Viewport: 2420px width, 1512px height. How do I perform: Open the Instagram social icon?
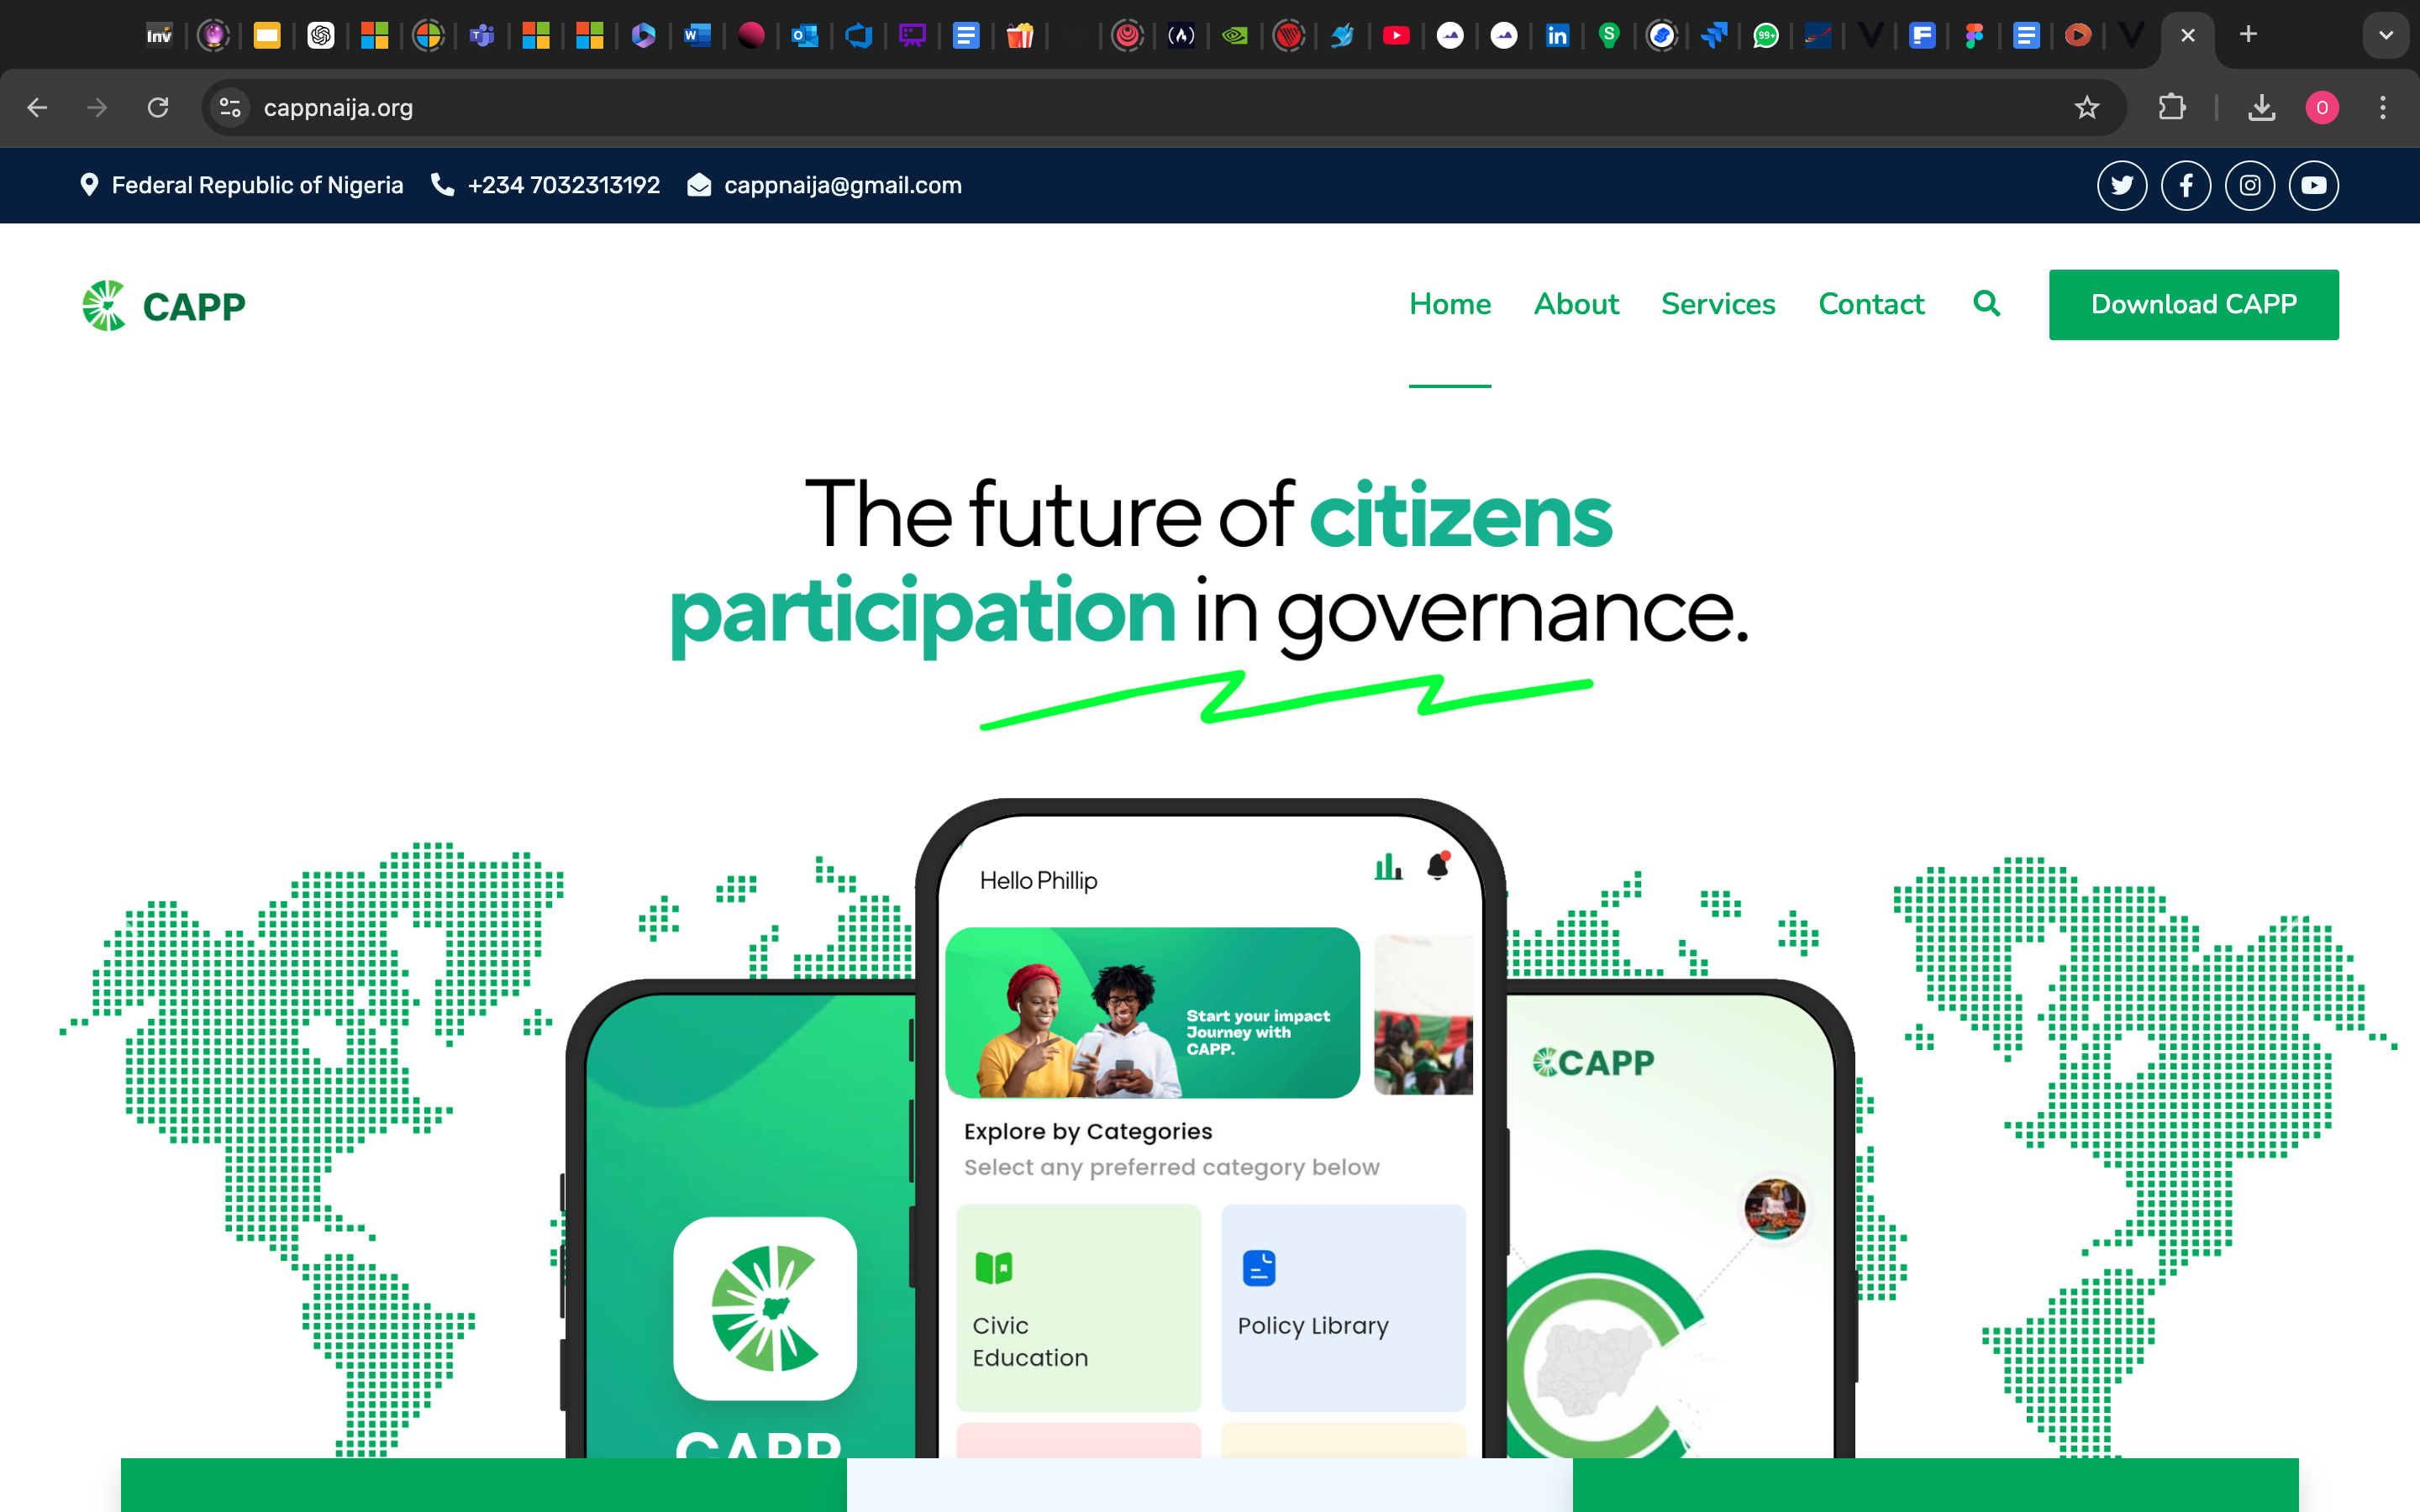(x=2250, y=185)
